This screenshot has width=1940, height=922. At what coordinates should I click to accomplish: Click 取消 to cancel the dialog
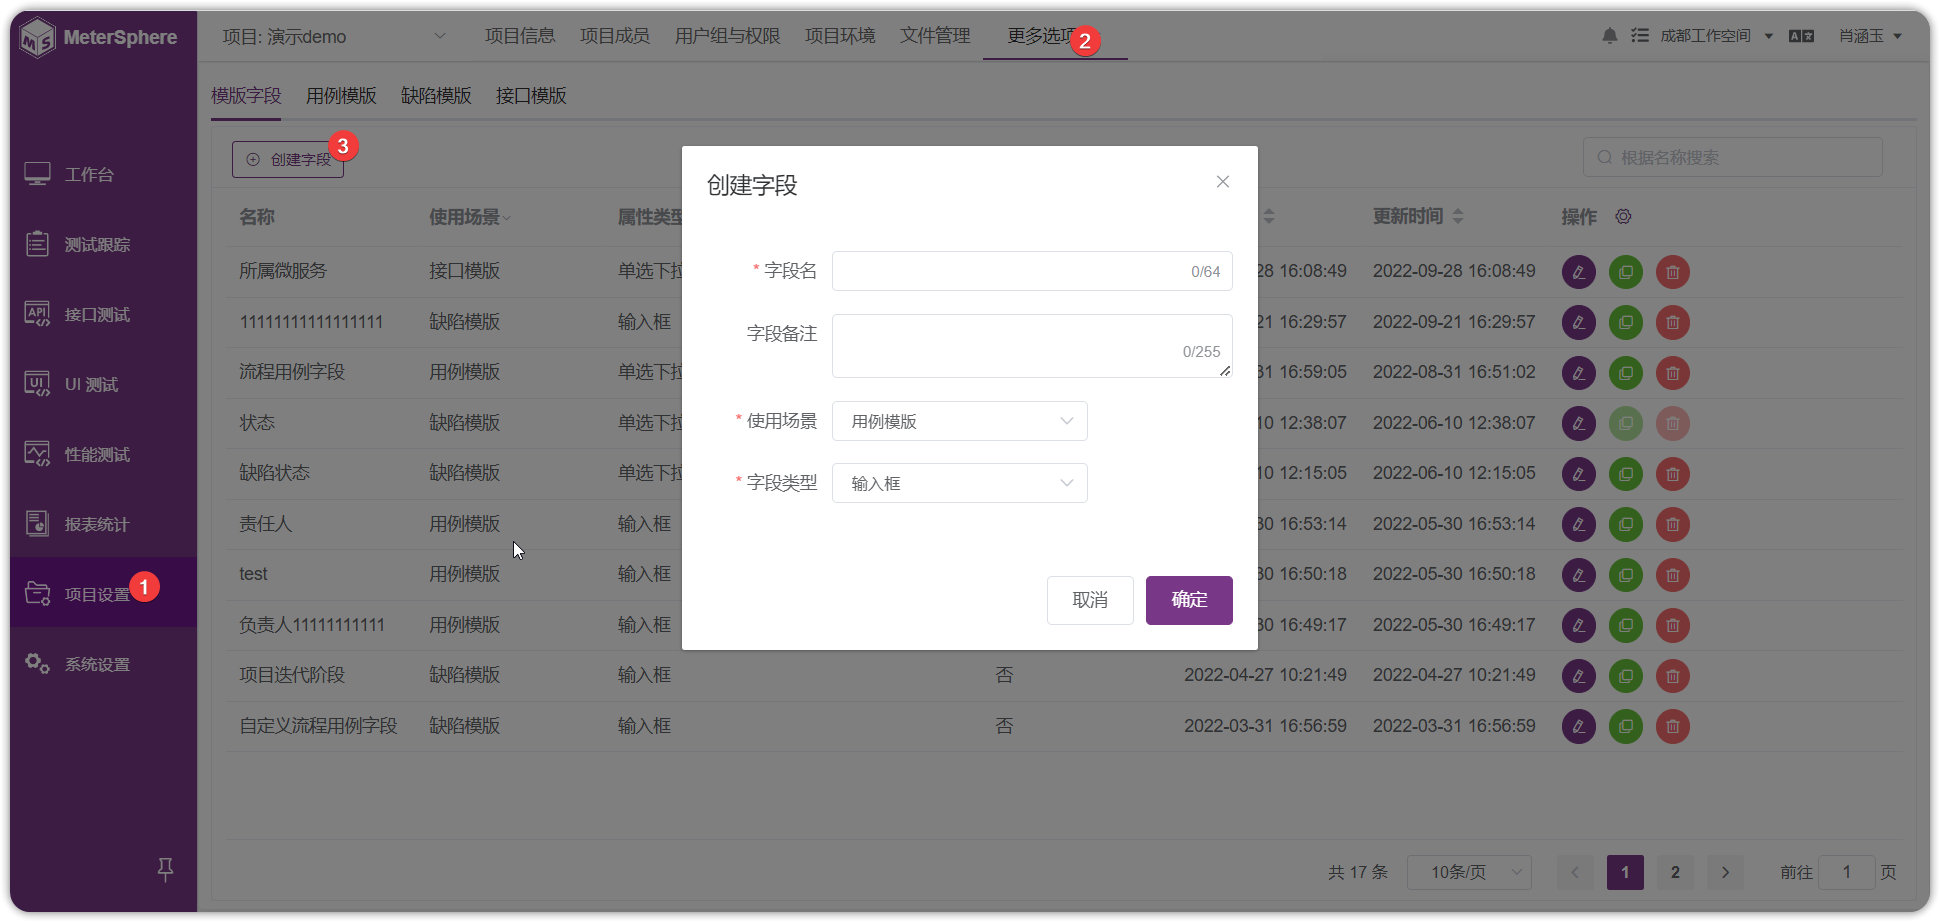click(1090, 600)
